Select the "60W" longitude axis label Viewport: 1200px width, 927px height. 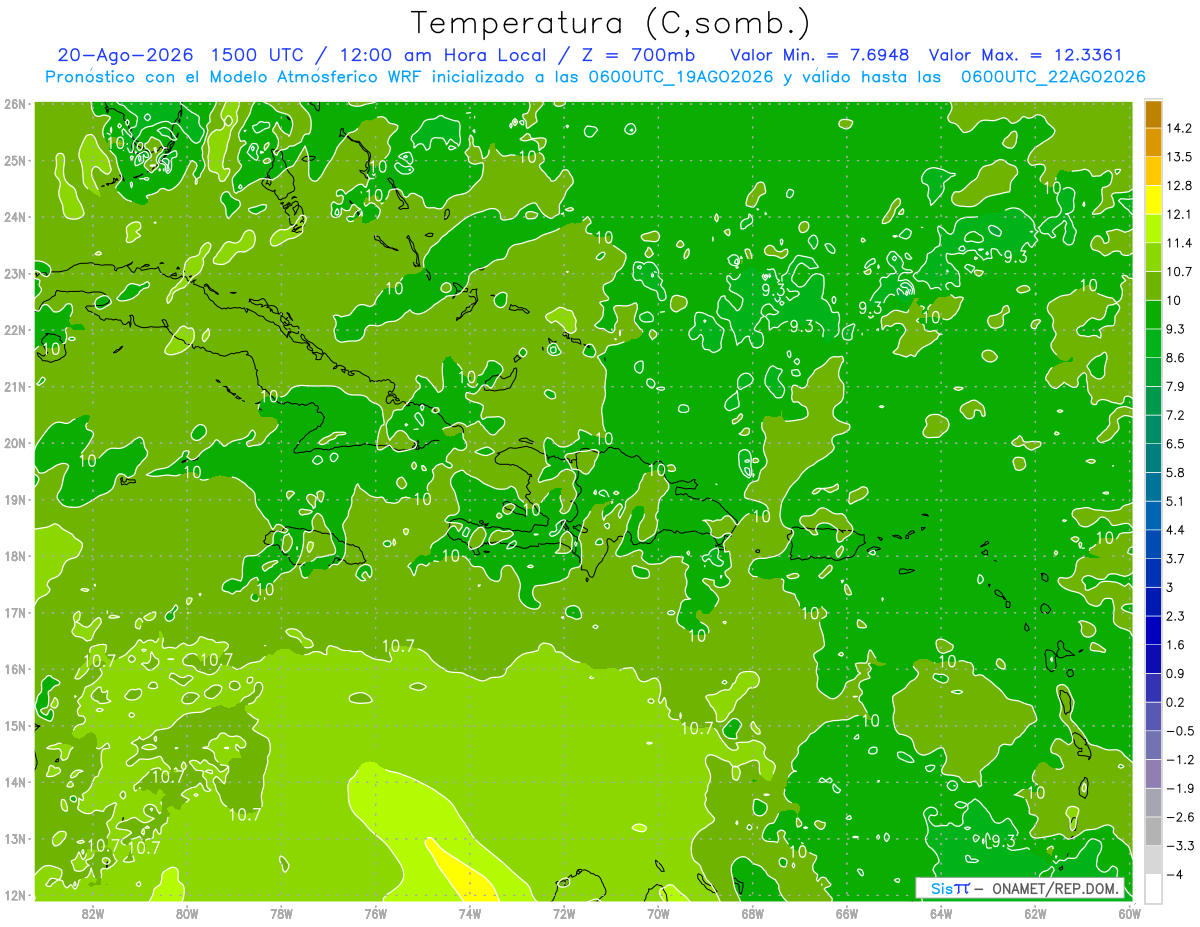(1129, 913)
